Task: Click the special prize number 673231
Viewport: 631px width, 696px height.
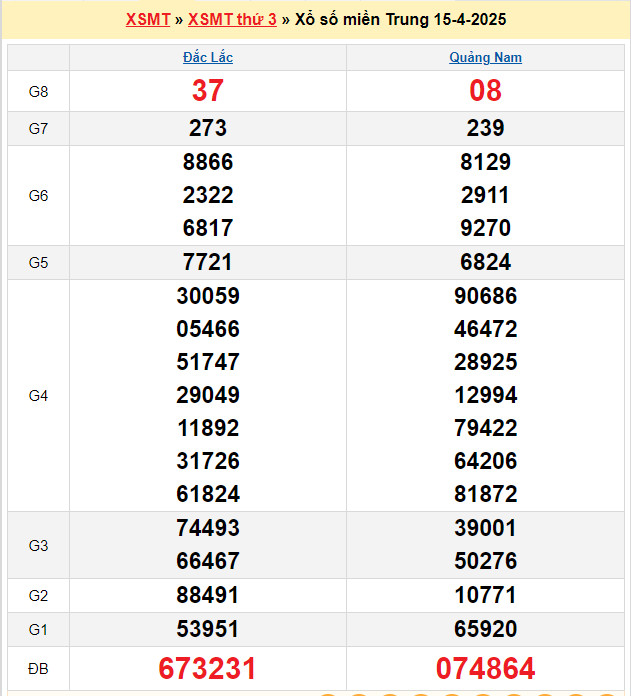Action: 208,668
